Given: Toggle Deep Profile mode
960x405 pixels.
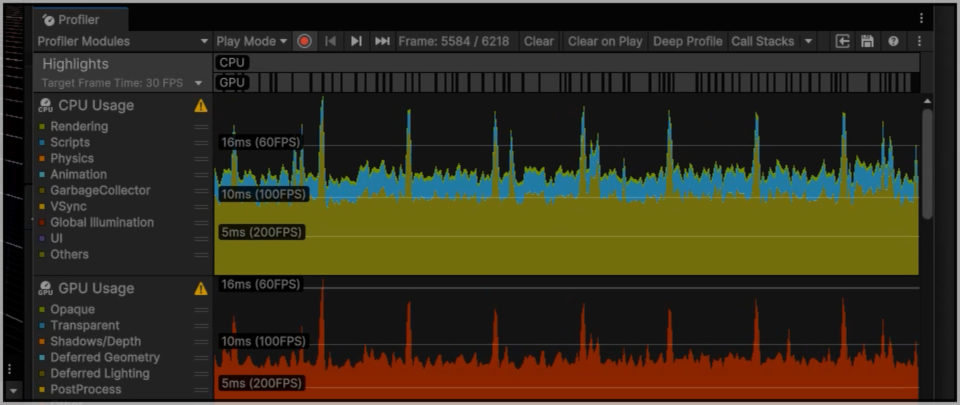Looking at the screenshot, I should pyautogui.click(x=687, y=41).
